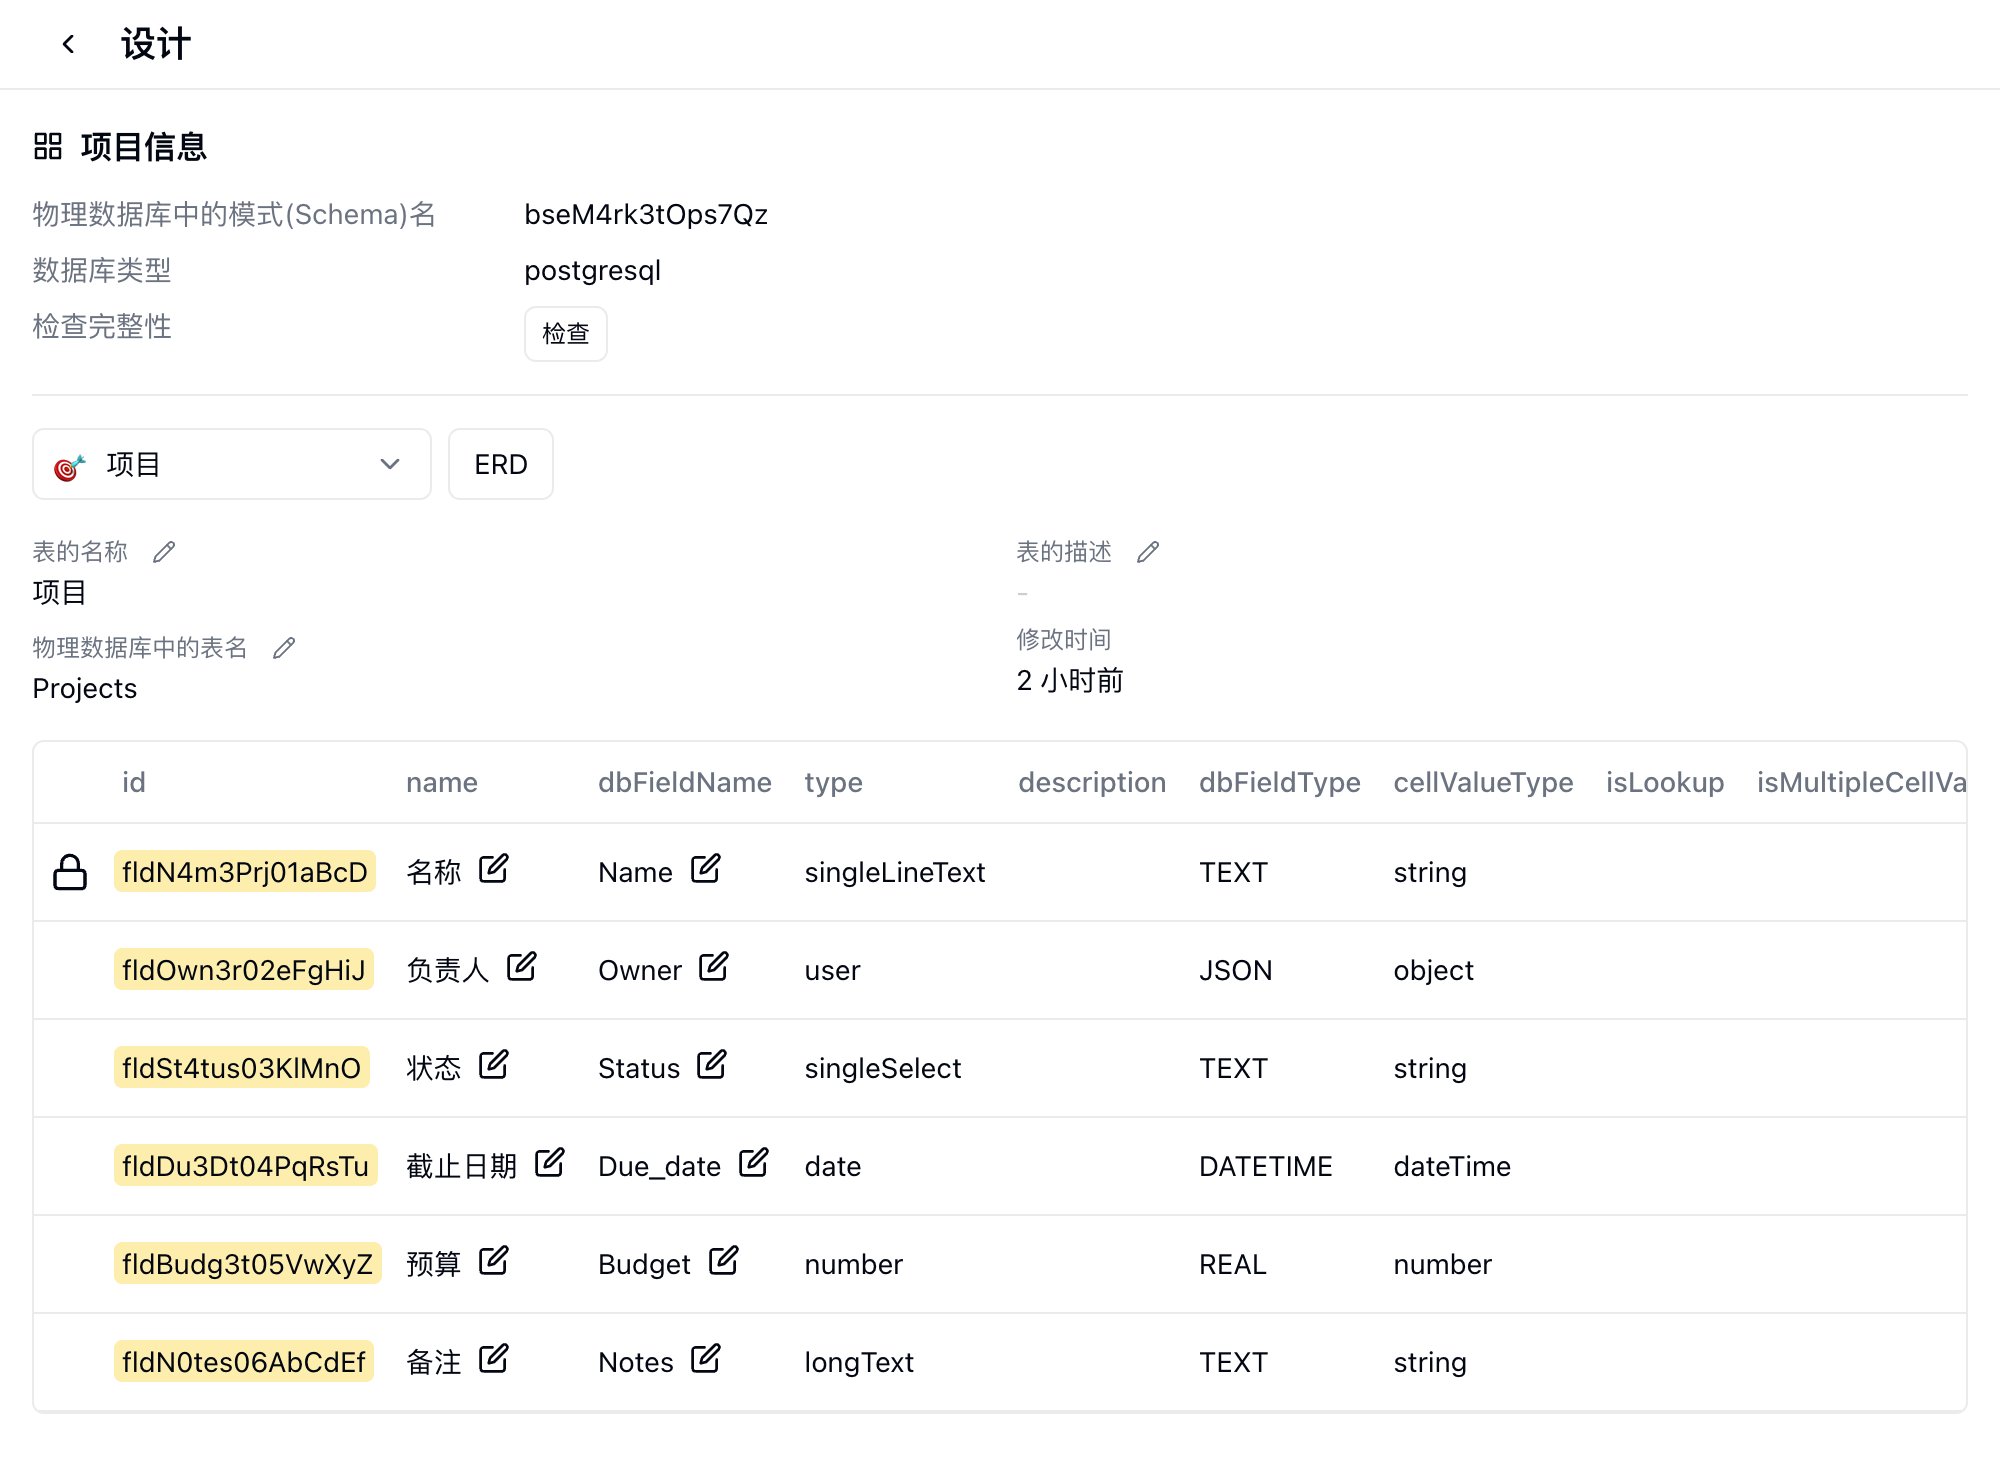2000x1478 pixels.
Task: Click the postgresql database type value
Action: [x=593, y=271]
